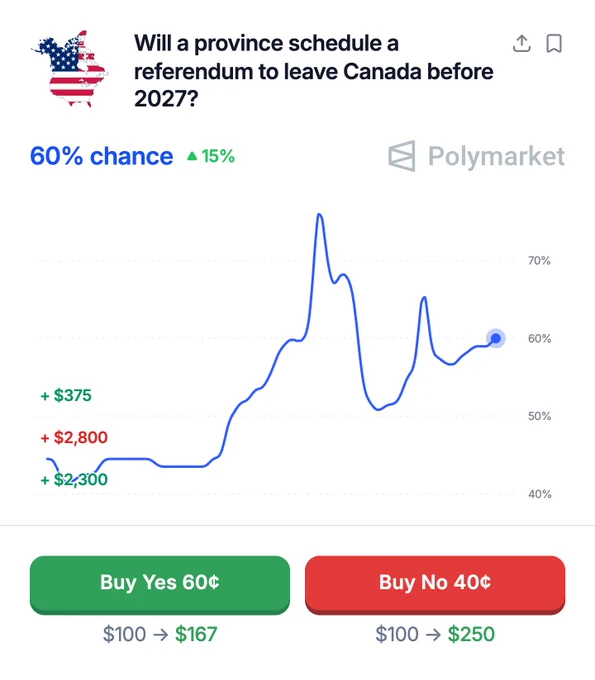Click the + $2,300 trade notification

(x=74, y=480)
